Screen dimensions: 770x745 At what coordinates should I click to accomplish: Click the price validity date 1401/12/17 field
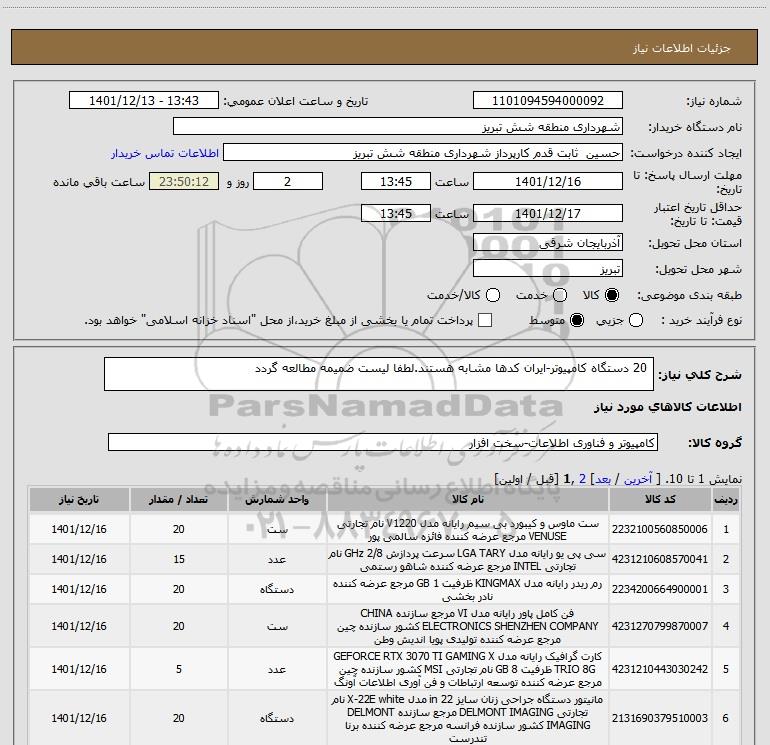click(548, 213)
